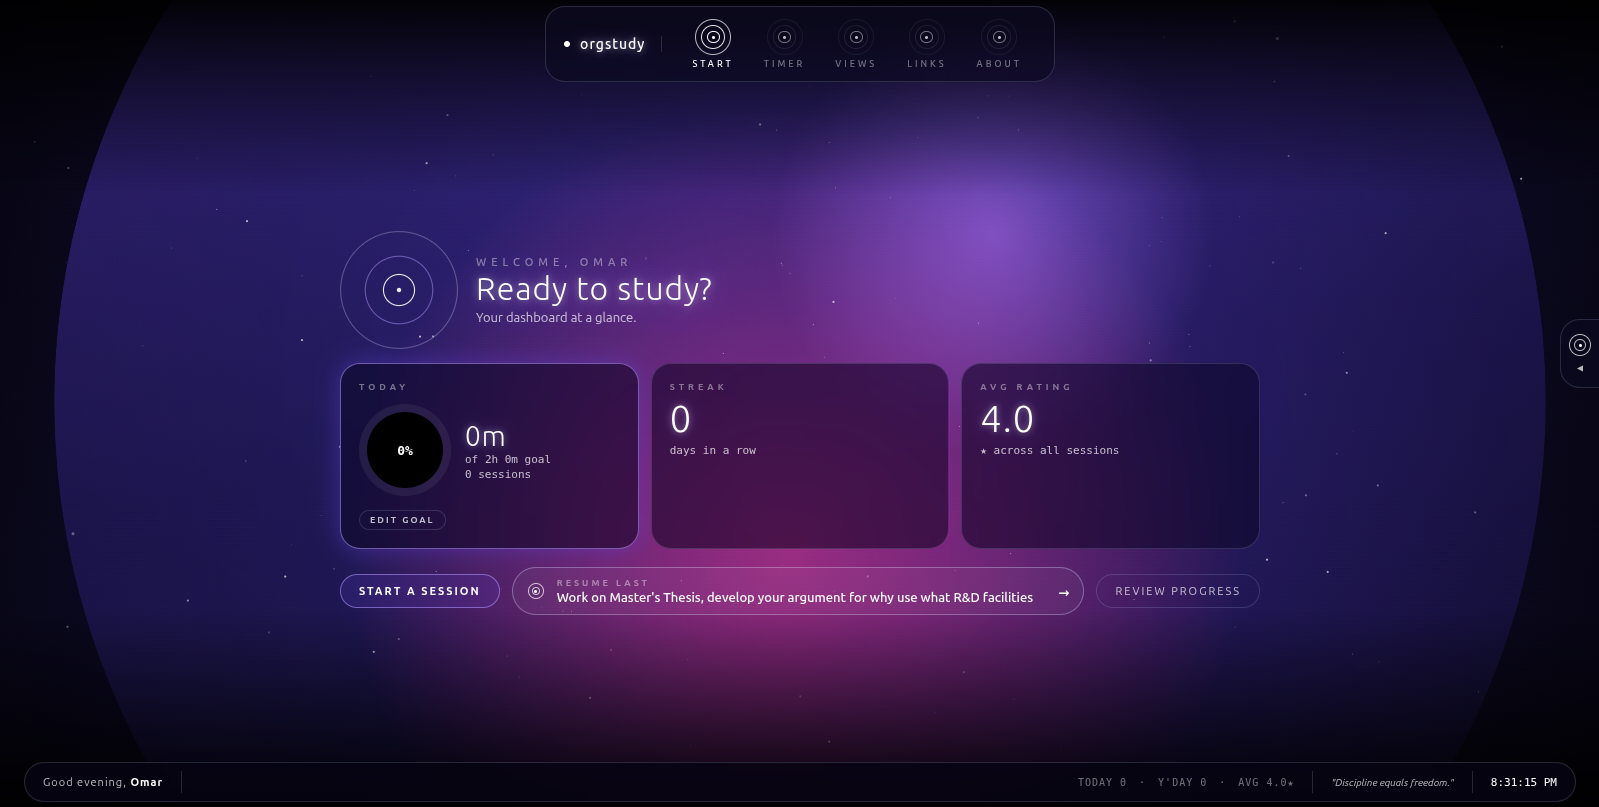The image size is (1599, 807).
Task: Open the About tab icon
Action: (x=998, y=37)
